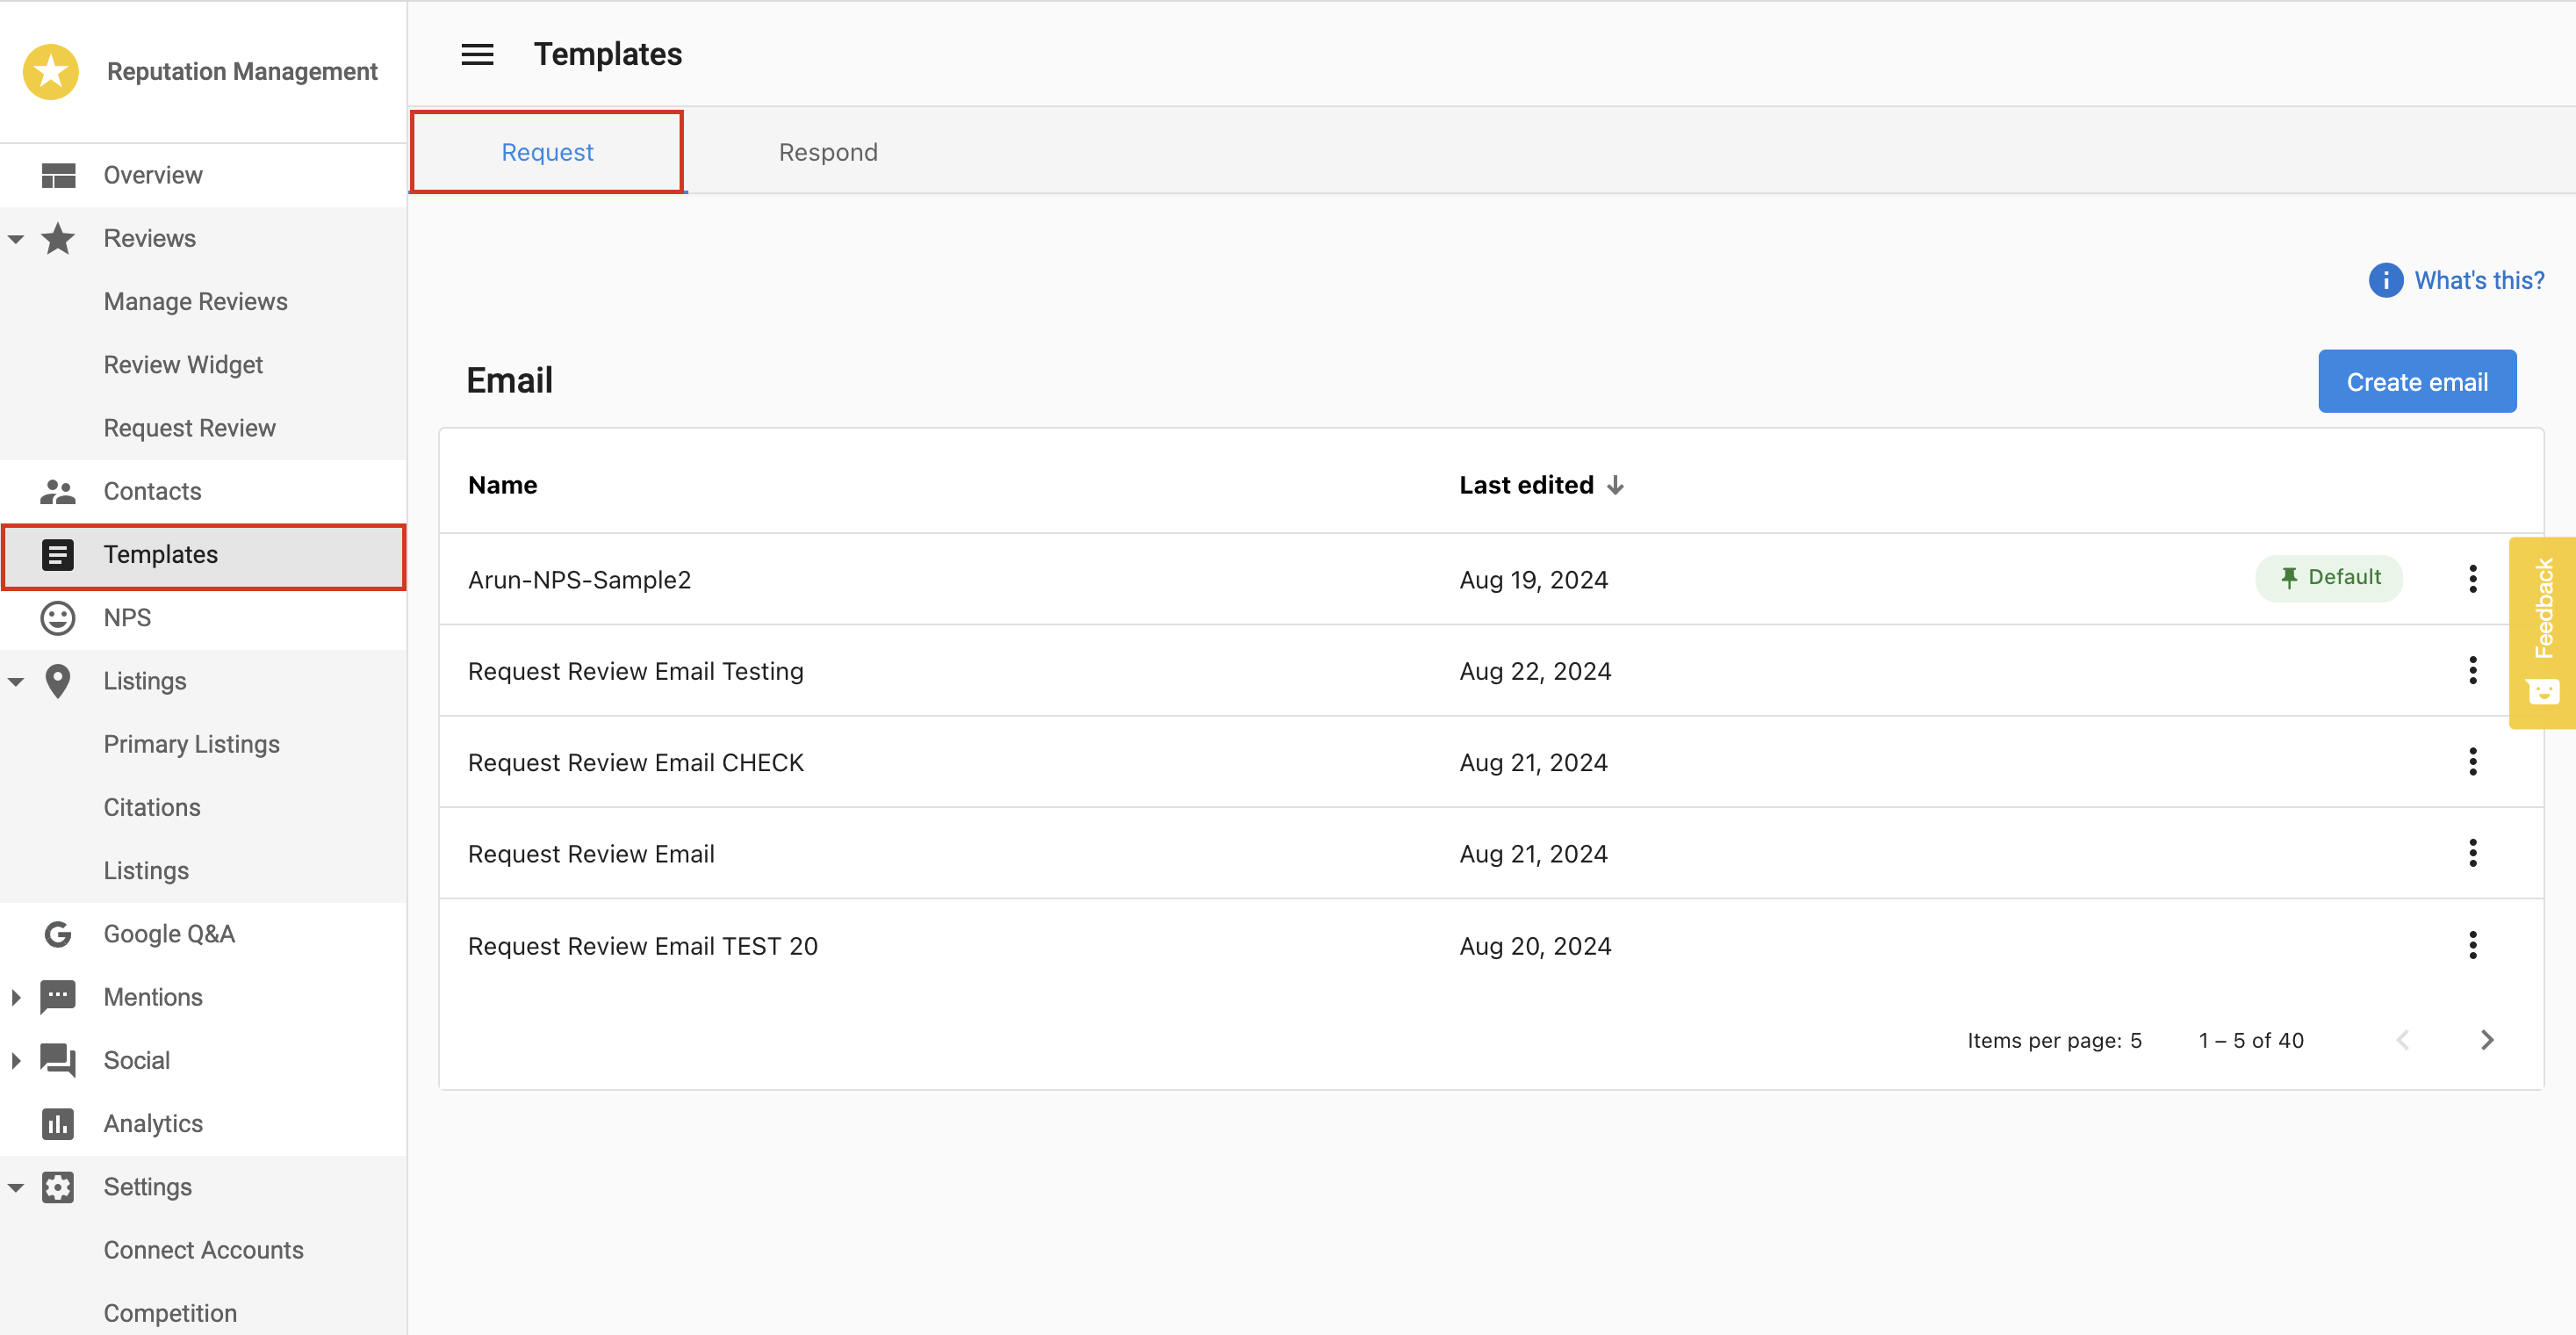
Task: Click the Mentions speech bubble icon
Action: pos(57,996)
